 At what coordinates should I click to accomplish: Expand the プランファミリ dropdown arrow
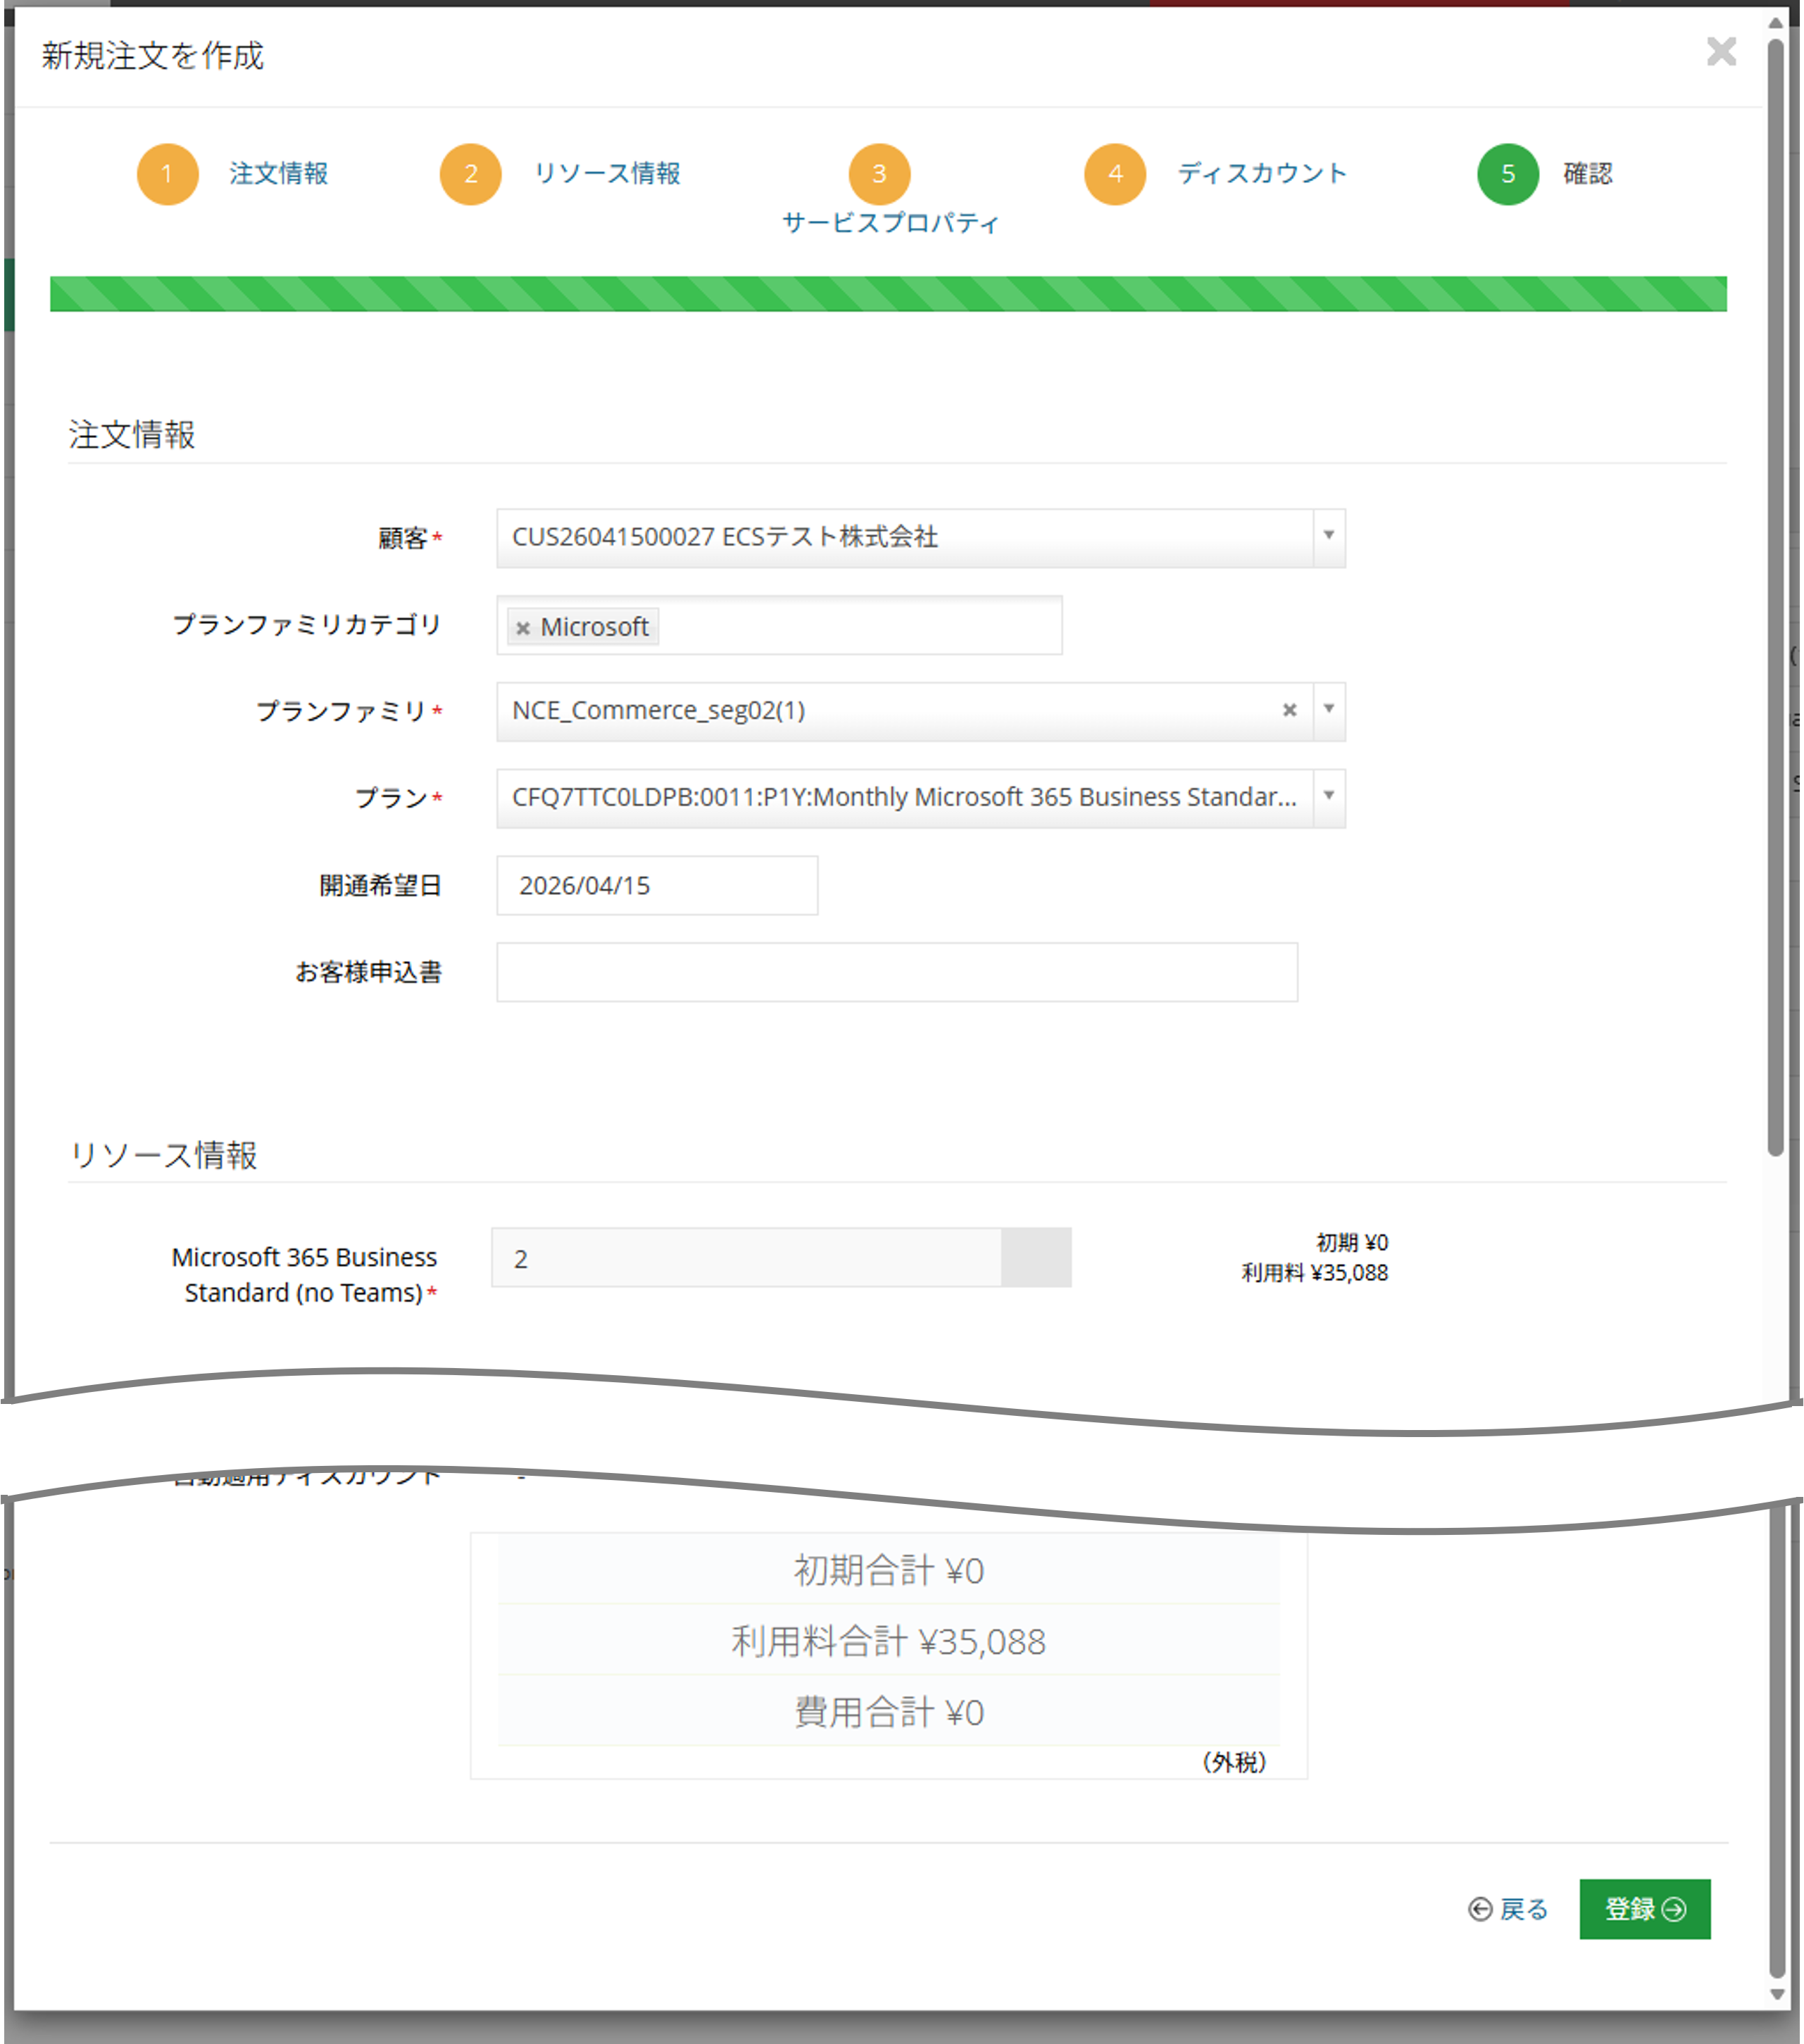click(x=1329, y=711)
